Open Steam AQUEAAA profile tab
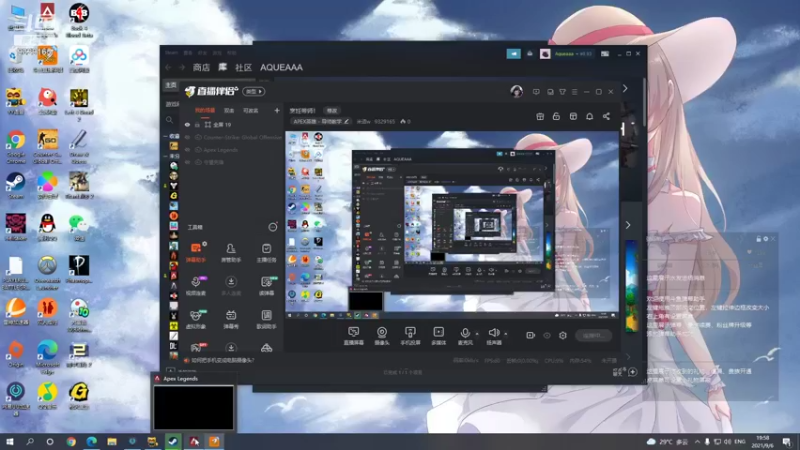This screenshot has height=450, width=800. (x=281, y=67)
